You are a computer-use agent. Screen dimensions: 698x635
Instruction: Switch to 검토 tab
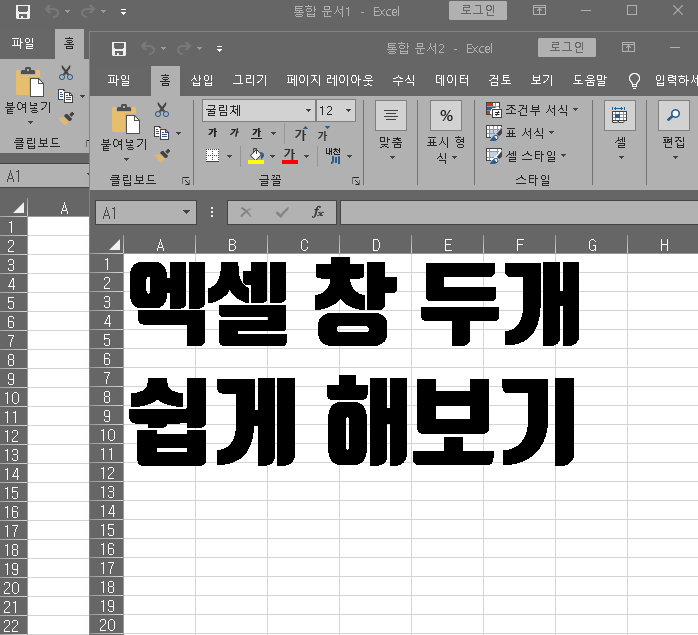click(x=499, y=80)
